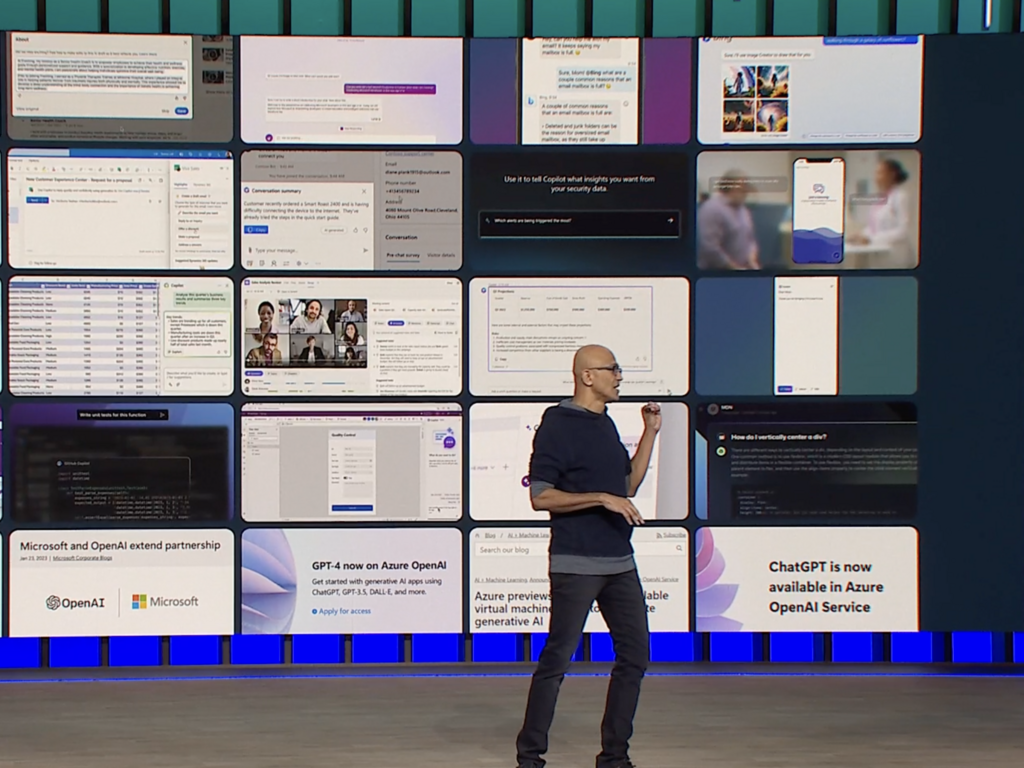Open the bottom-right Bing Image Creator picture
The image size is (1024, 768).
point(773,116)
